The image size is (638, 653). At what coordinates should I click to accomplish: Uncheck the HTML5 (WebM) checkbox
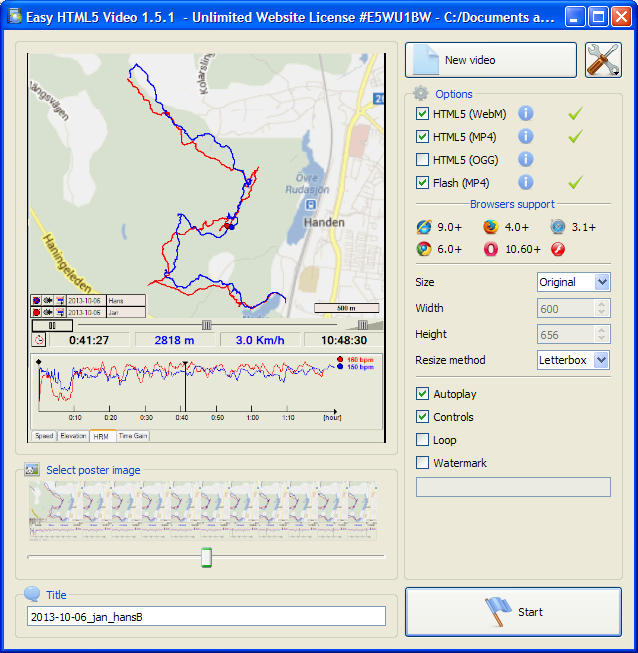coord(422,113)
